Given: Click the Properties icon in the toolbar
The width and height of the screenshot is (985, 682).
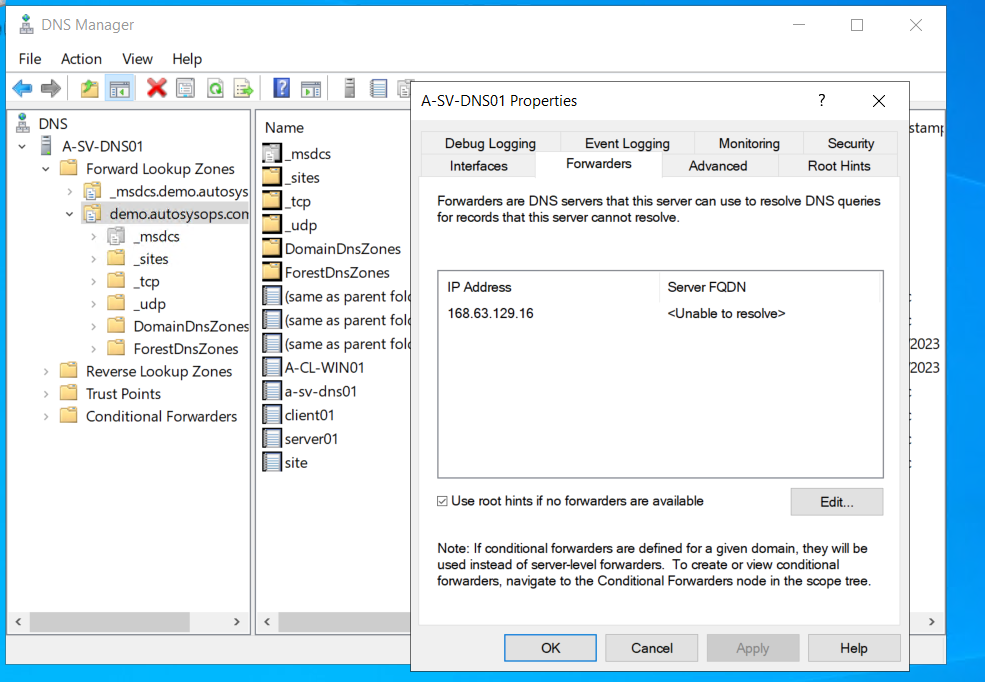Looking at the screenshot, I should point(186,88).
